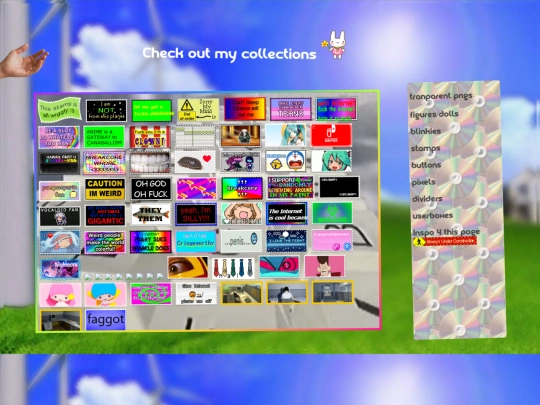Select the yellow 'Out of order' warning stamp
Screen dimensions: 540x405
(198, 110)
